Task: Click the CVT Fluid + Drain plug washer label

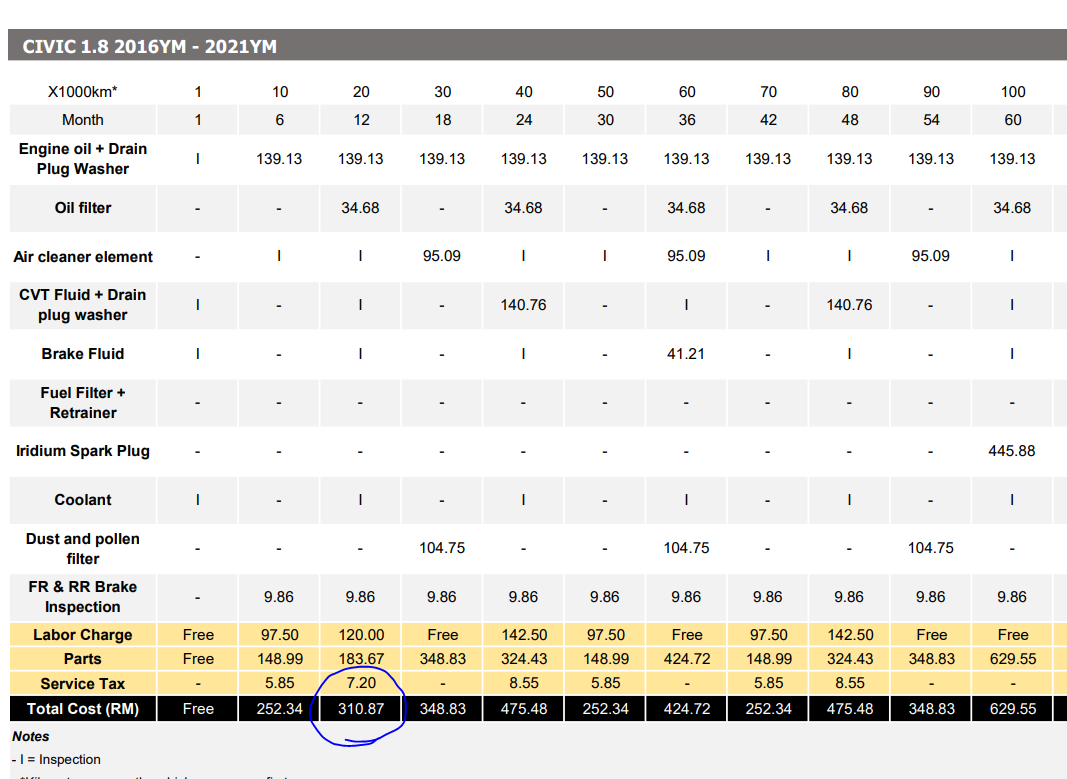Action: [82, 305]
